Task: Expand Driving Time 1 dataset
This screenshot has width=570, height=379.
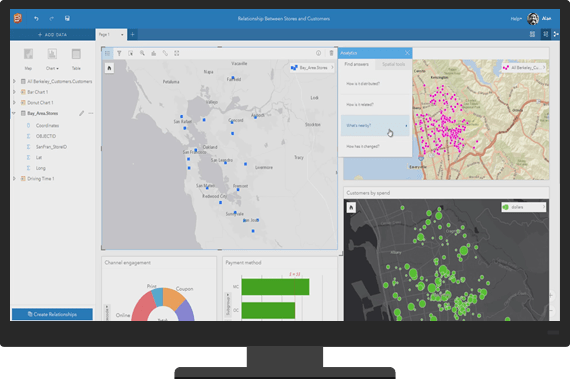Action: (x=14, y=178)
